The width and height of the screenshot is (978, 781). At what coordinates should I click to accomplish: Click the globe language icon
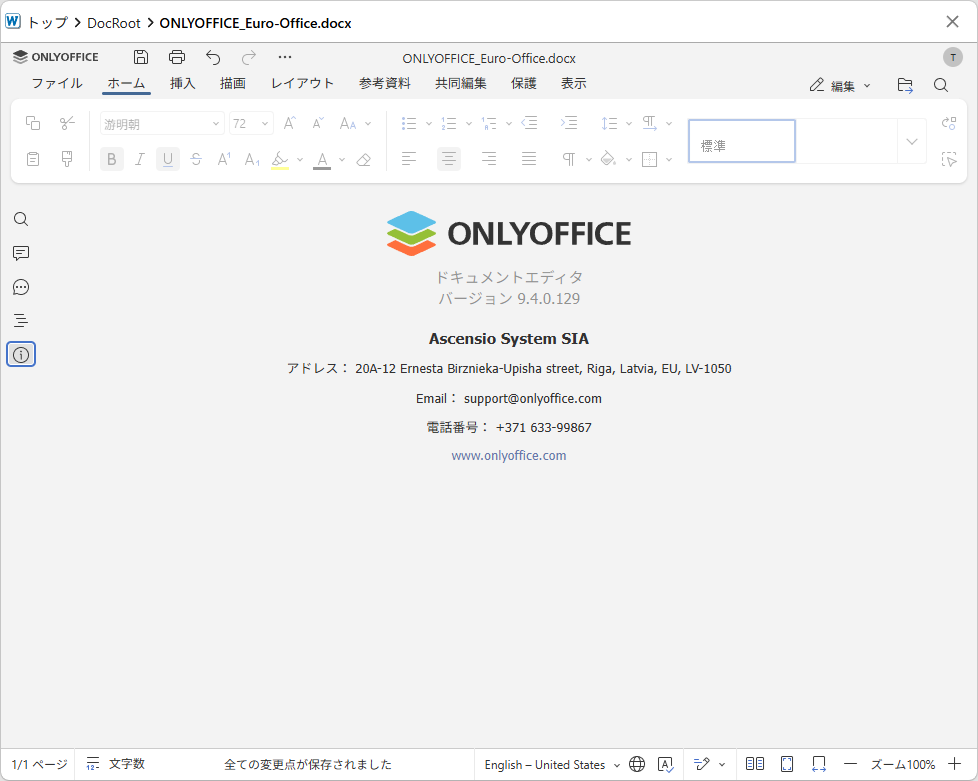pyautogui.click(x=637, y=764)
